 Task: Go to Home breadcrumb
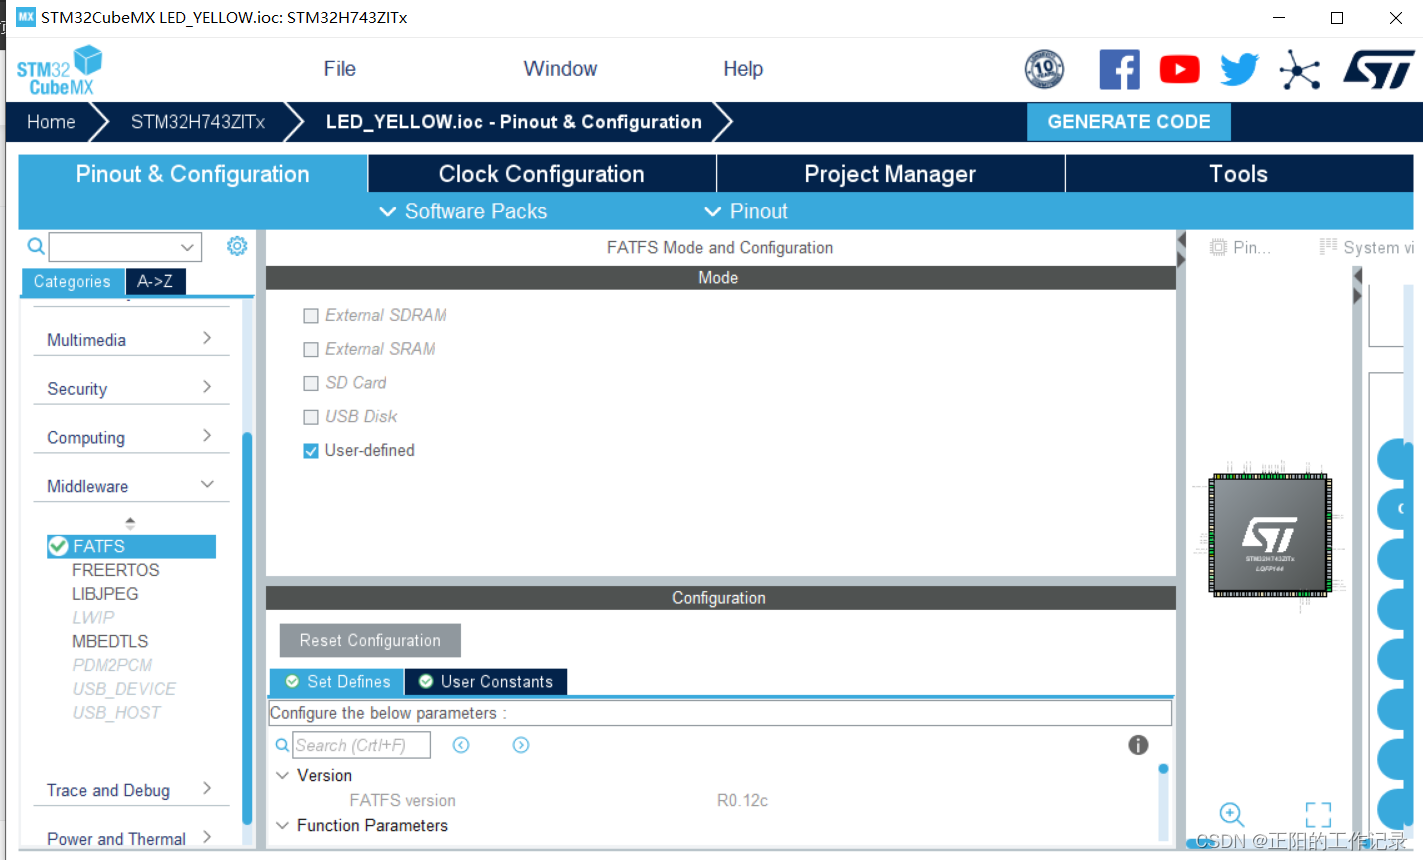(51, 122)
